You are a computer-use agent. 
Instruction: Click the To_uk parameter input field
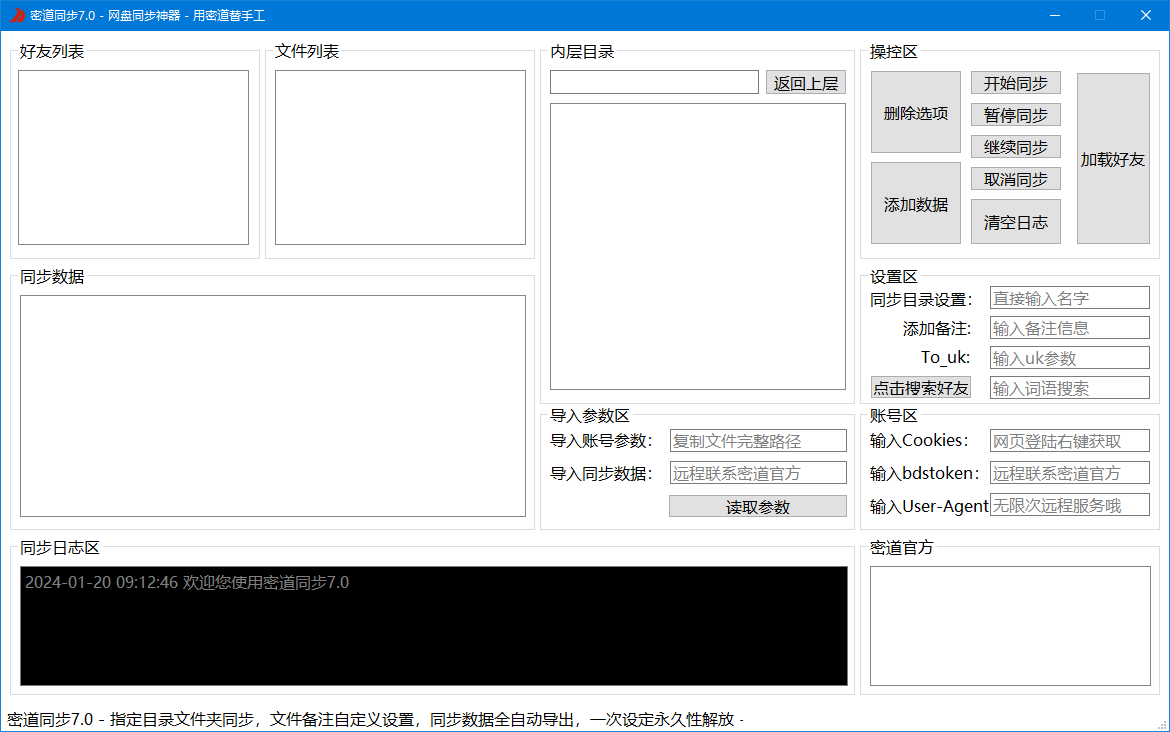click(x=1069, y=357)
